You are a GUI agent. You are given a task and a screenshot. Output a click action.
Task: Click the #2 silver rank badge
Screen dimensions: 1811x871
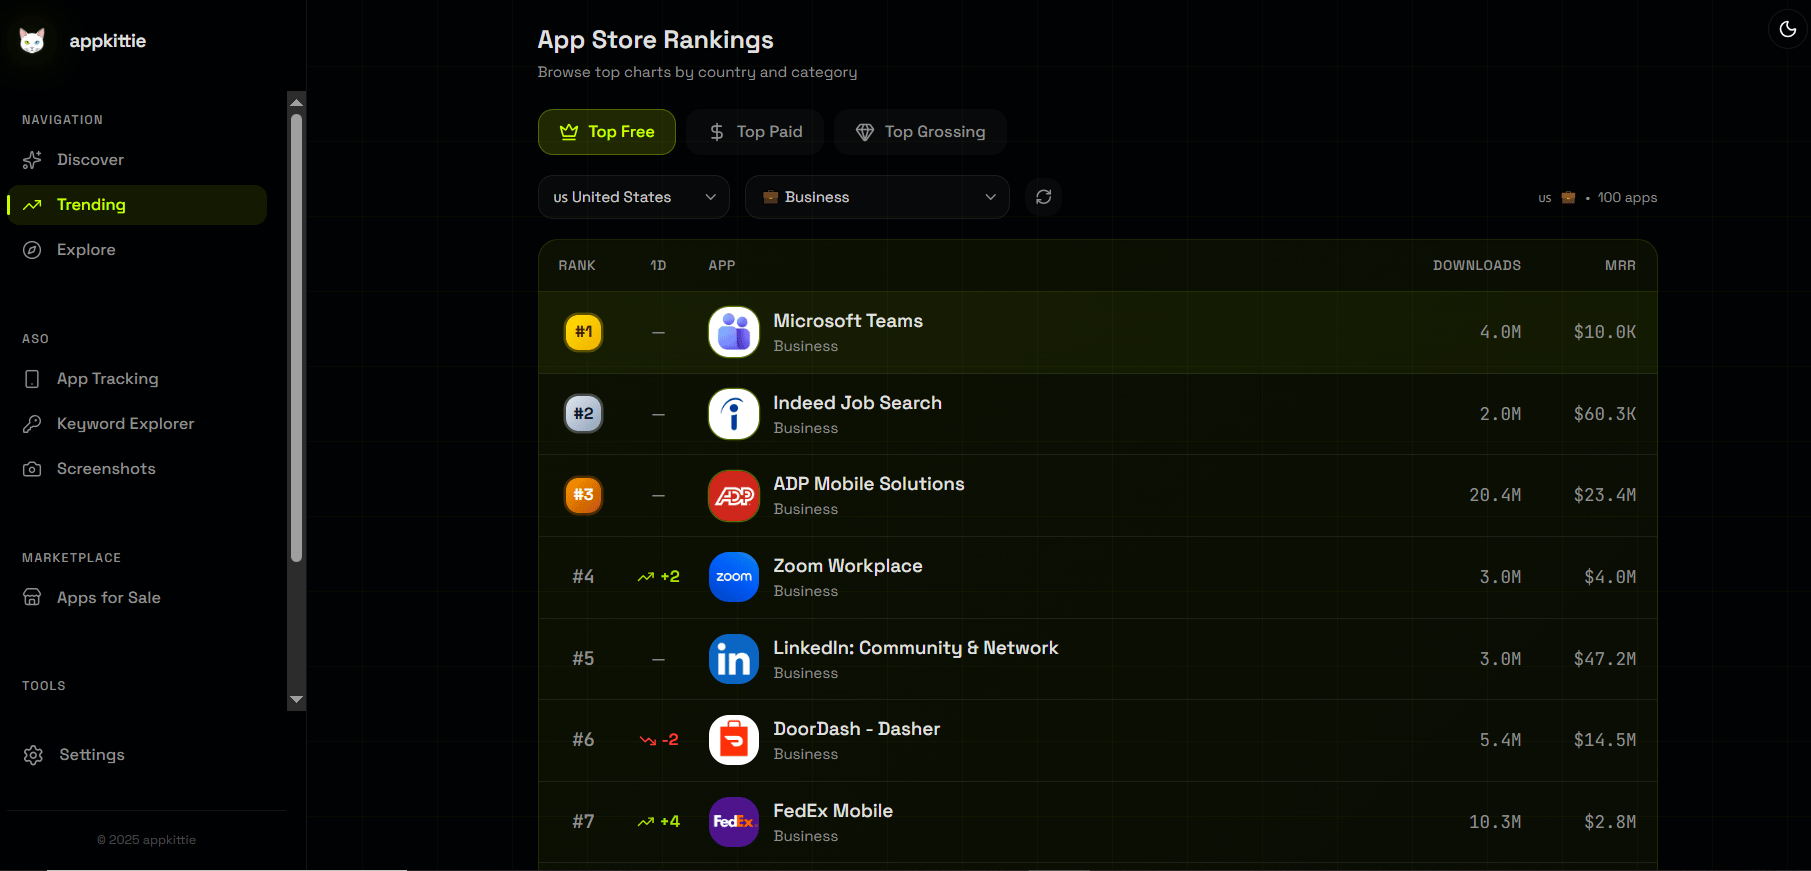pos(584,414)
